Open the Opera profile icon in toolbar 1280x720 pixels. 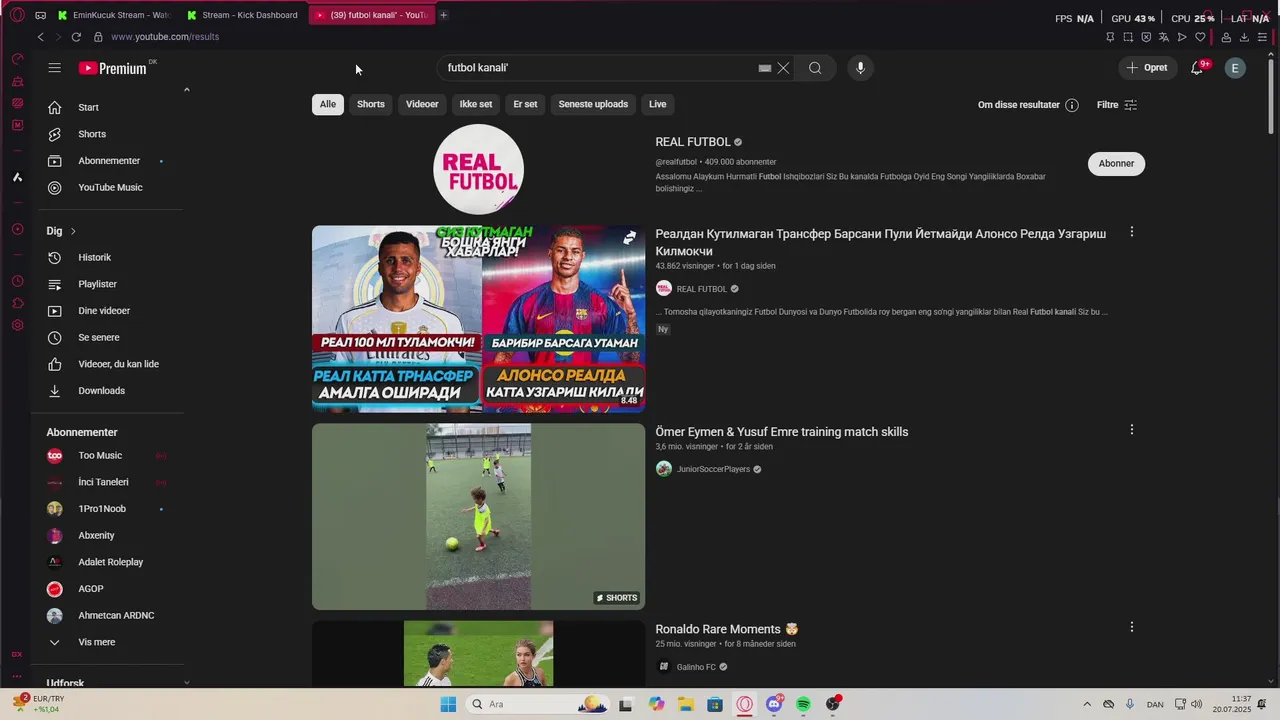pyautogui.click(x=1226, y=37)
